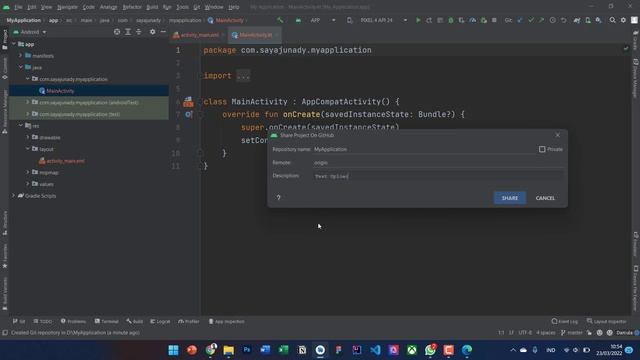The width and height of the screenshot is (640, 360).
Task: Click the Description text field
Action: pos(438,176)
